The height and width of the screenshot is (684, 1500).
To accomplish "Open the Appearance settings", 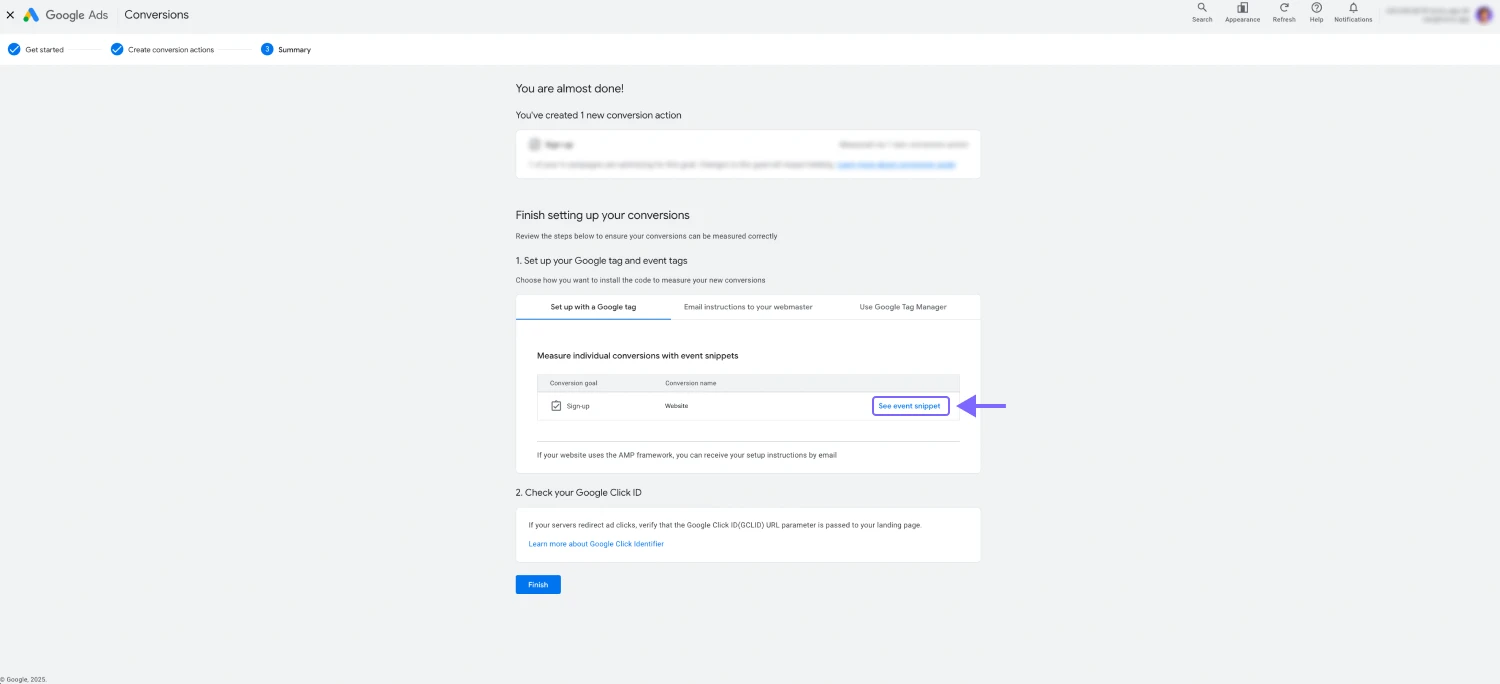I will click(1242, 12).
